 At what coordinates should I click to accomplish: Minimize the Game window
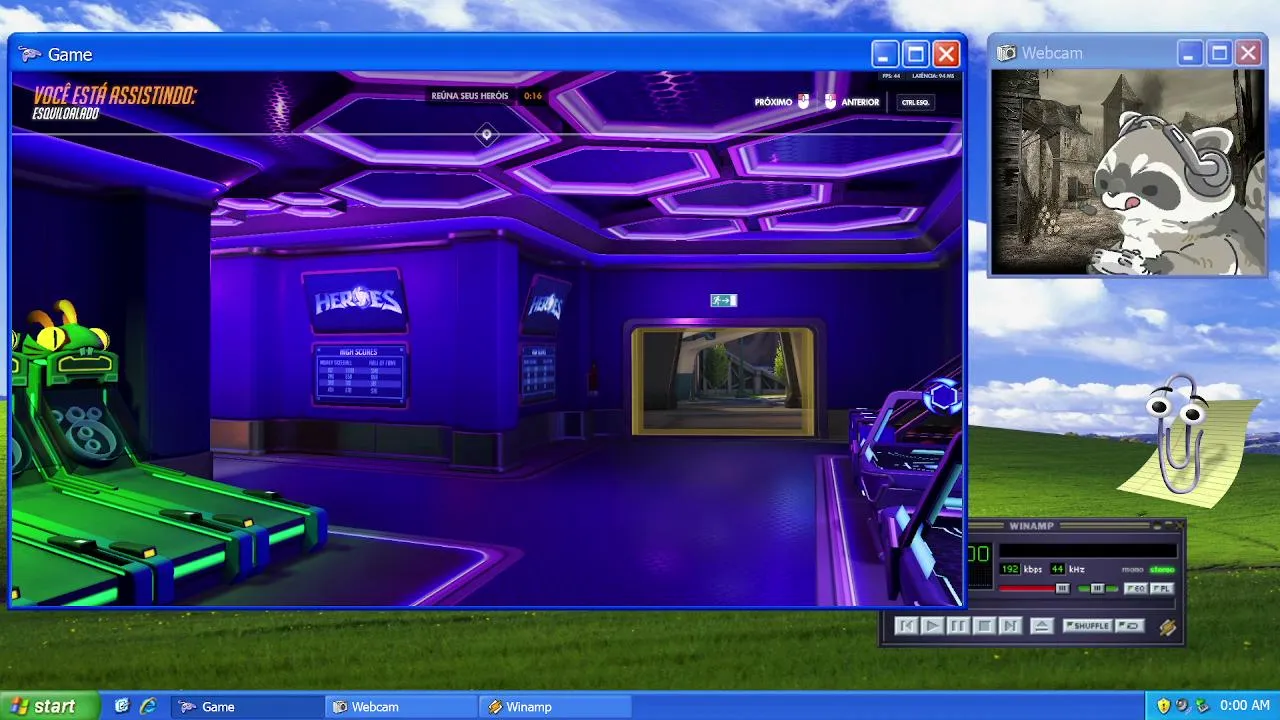coord(884,54)
